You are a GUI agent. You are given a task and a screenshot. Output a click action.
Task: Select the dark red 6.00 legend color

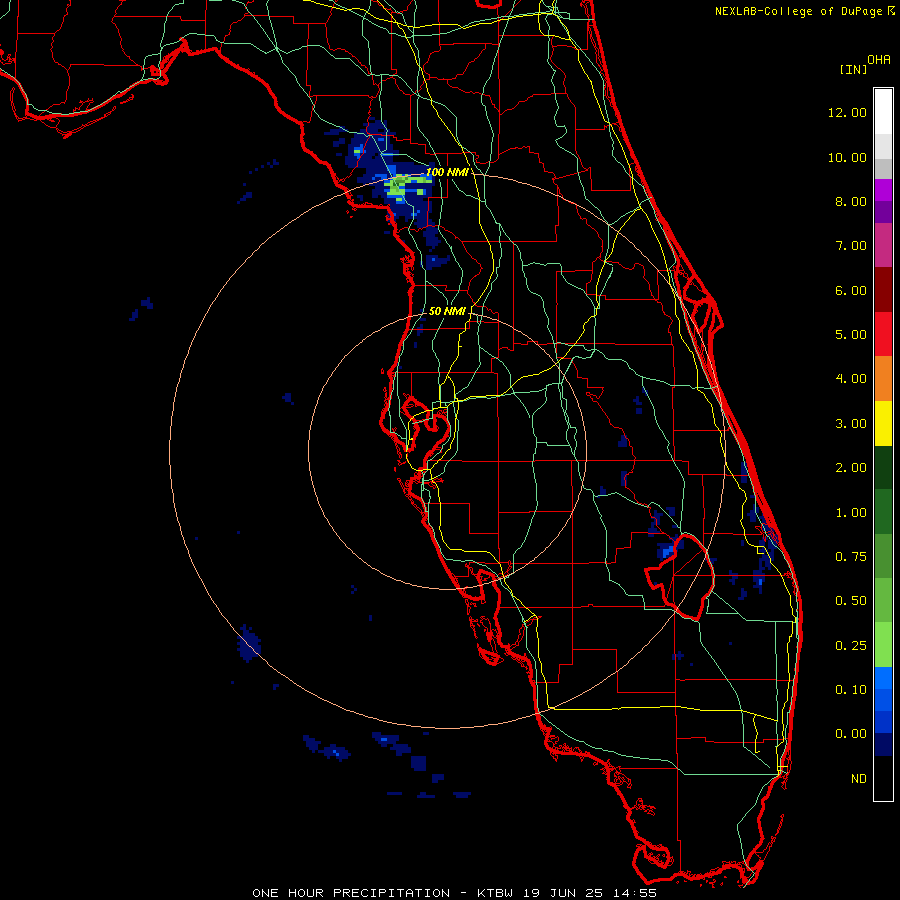(883, 290)
